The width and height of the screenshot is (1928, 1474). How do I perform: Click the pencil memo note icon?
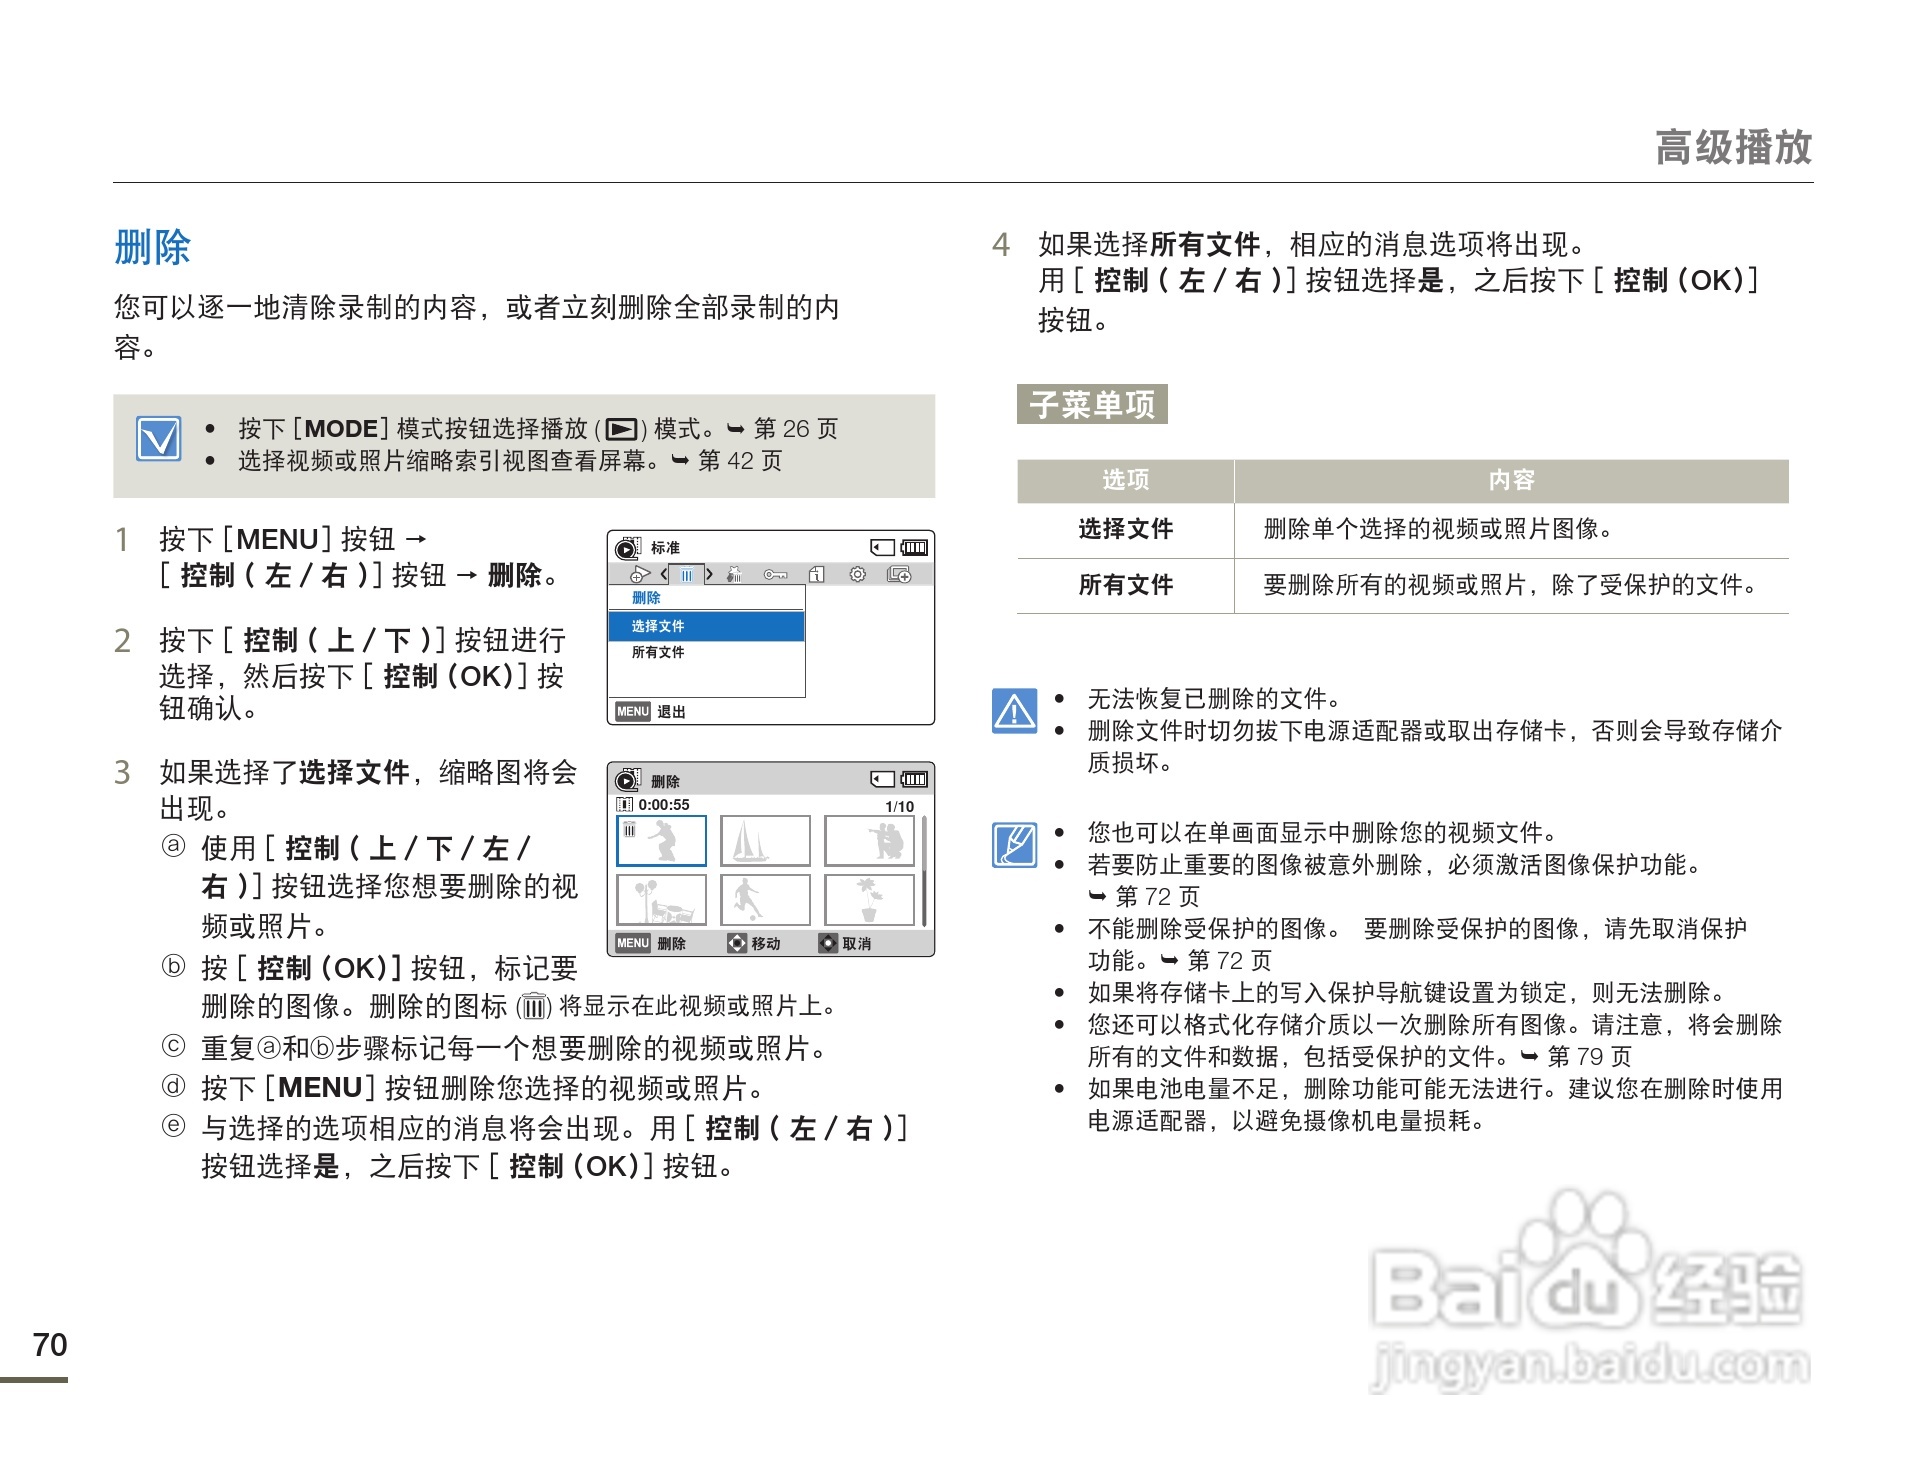[x=1014, y=845]
